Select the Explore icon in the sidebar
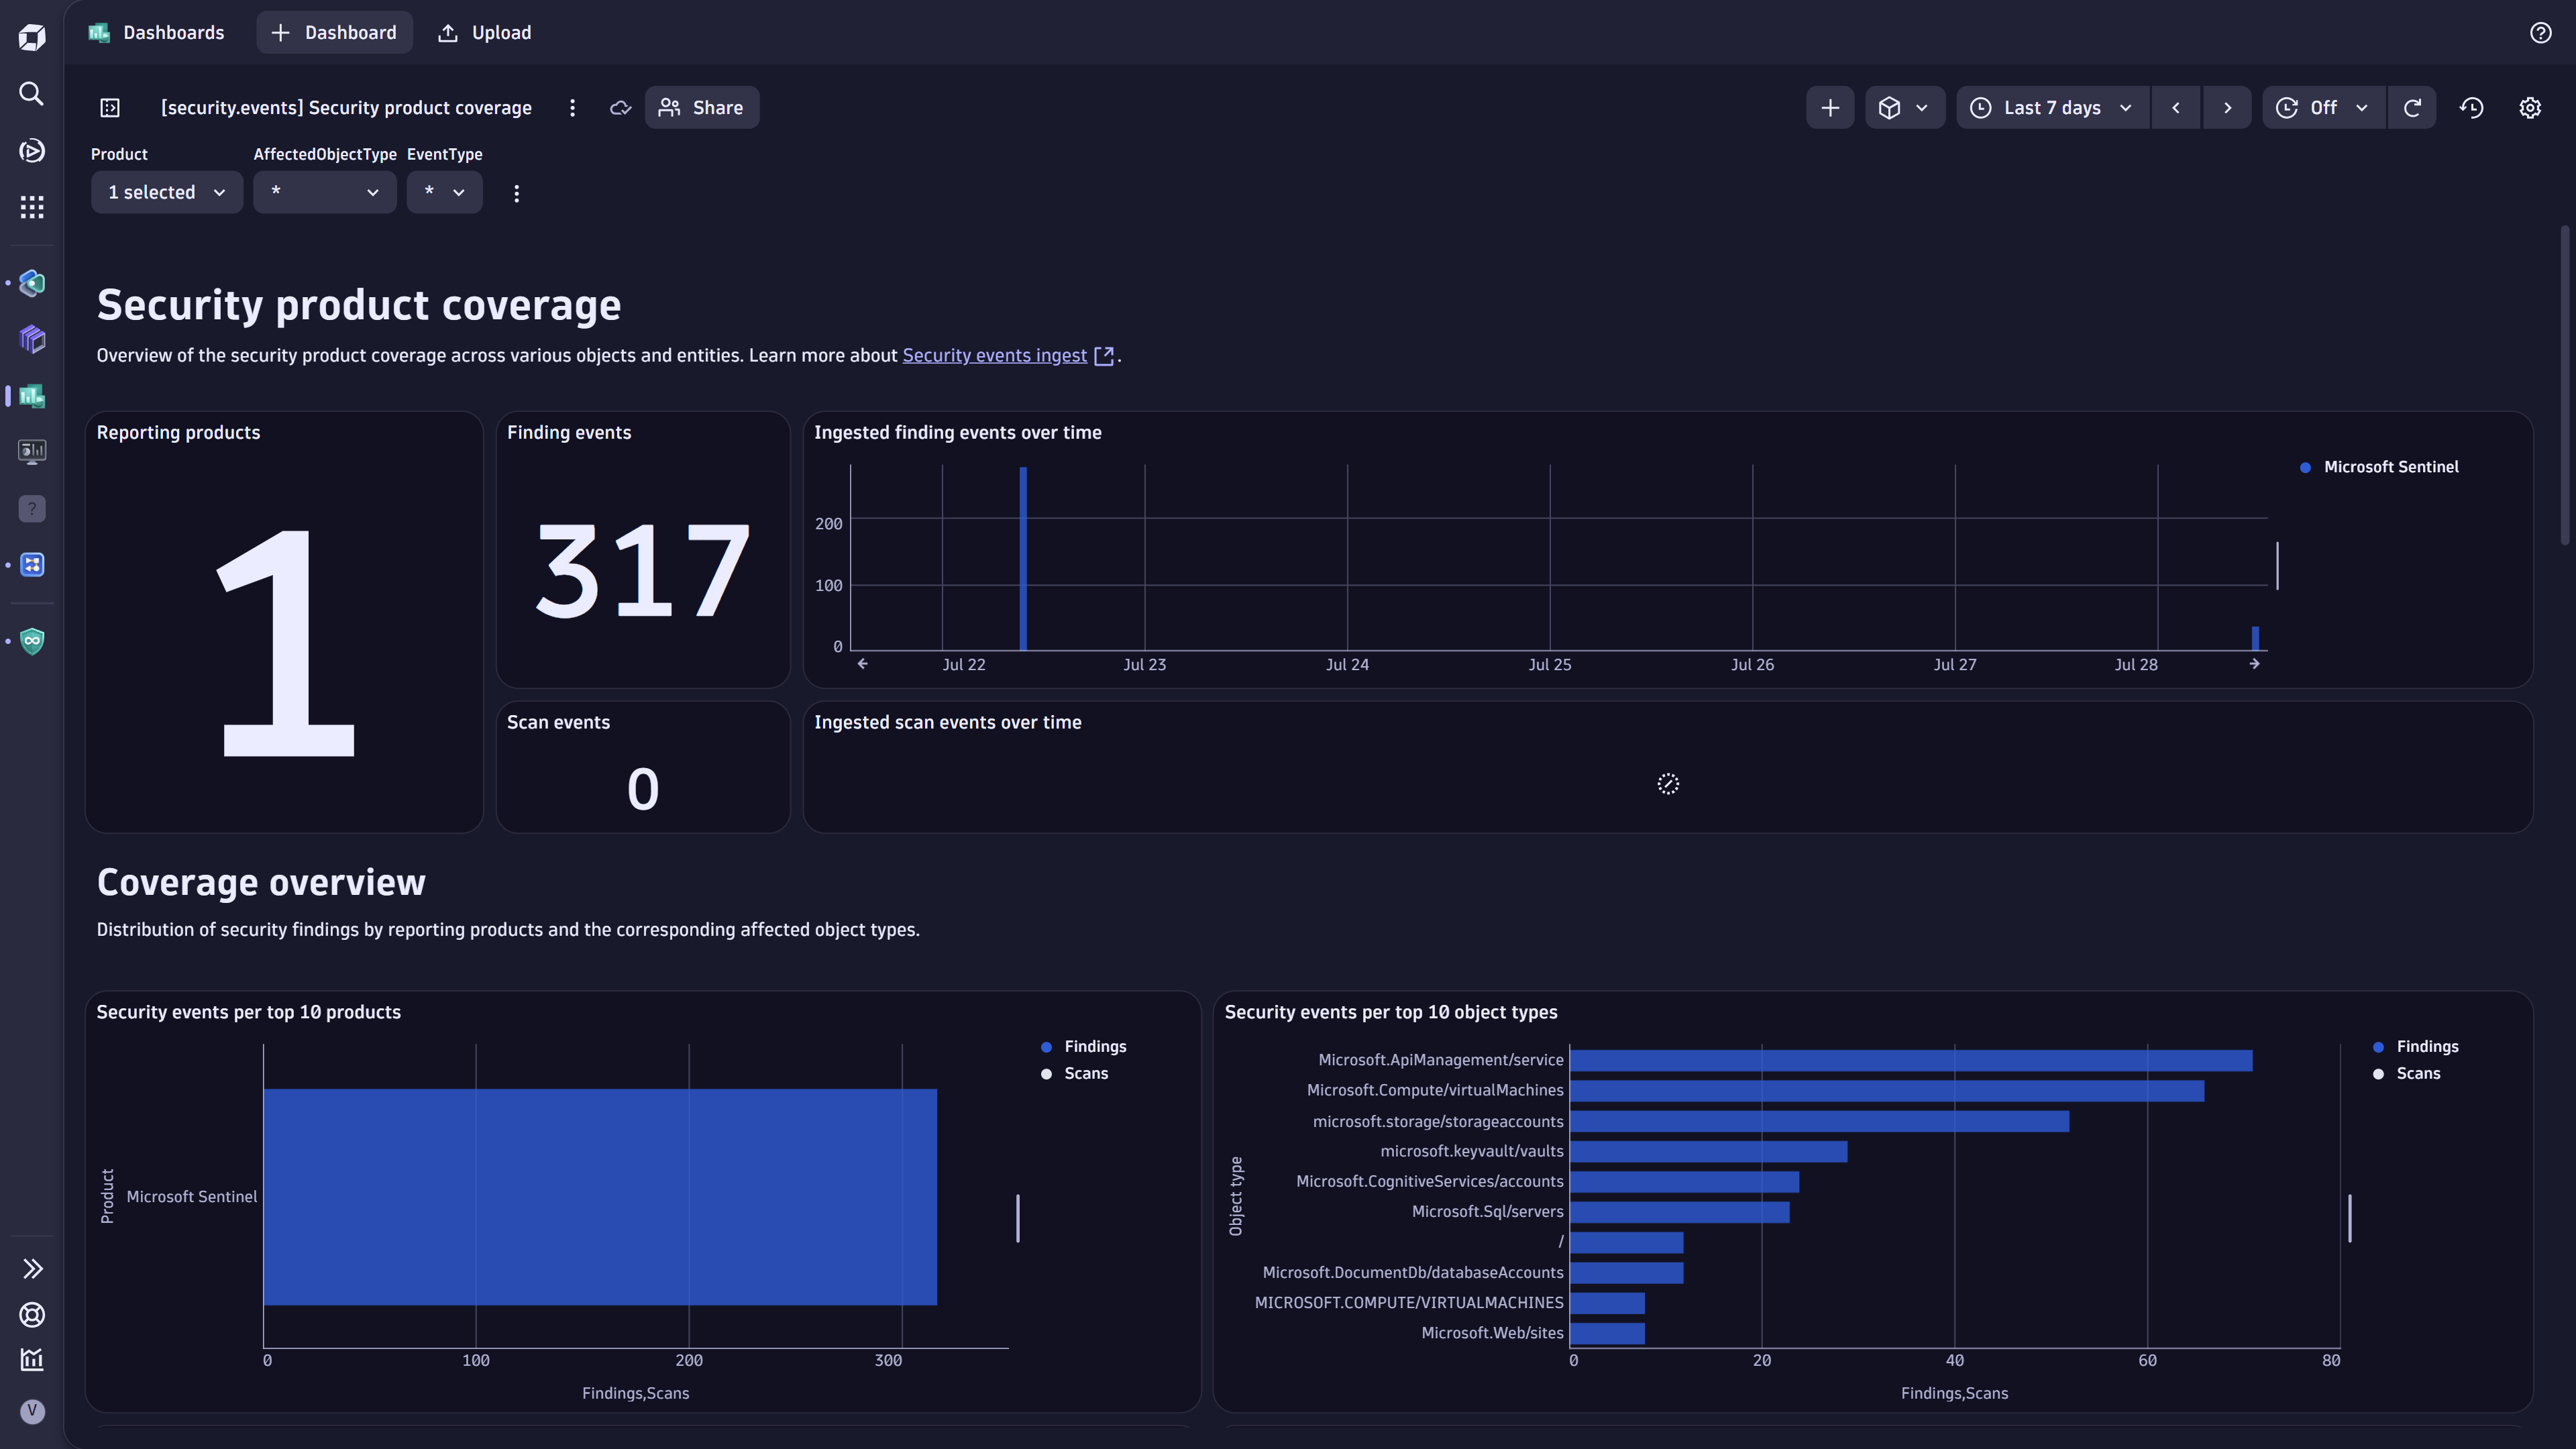Screen dimensions: 2576x1449 point(31,151)
